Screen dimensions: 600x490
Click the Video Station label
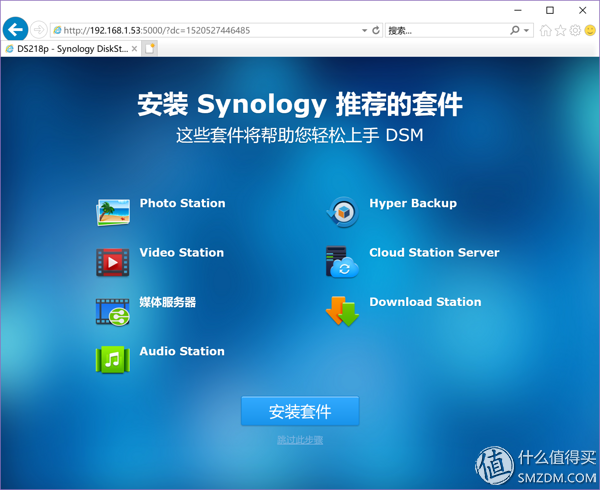coord(182,252)
